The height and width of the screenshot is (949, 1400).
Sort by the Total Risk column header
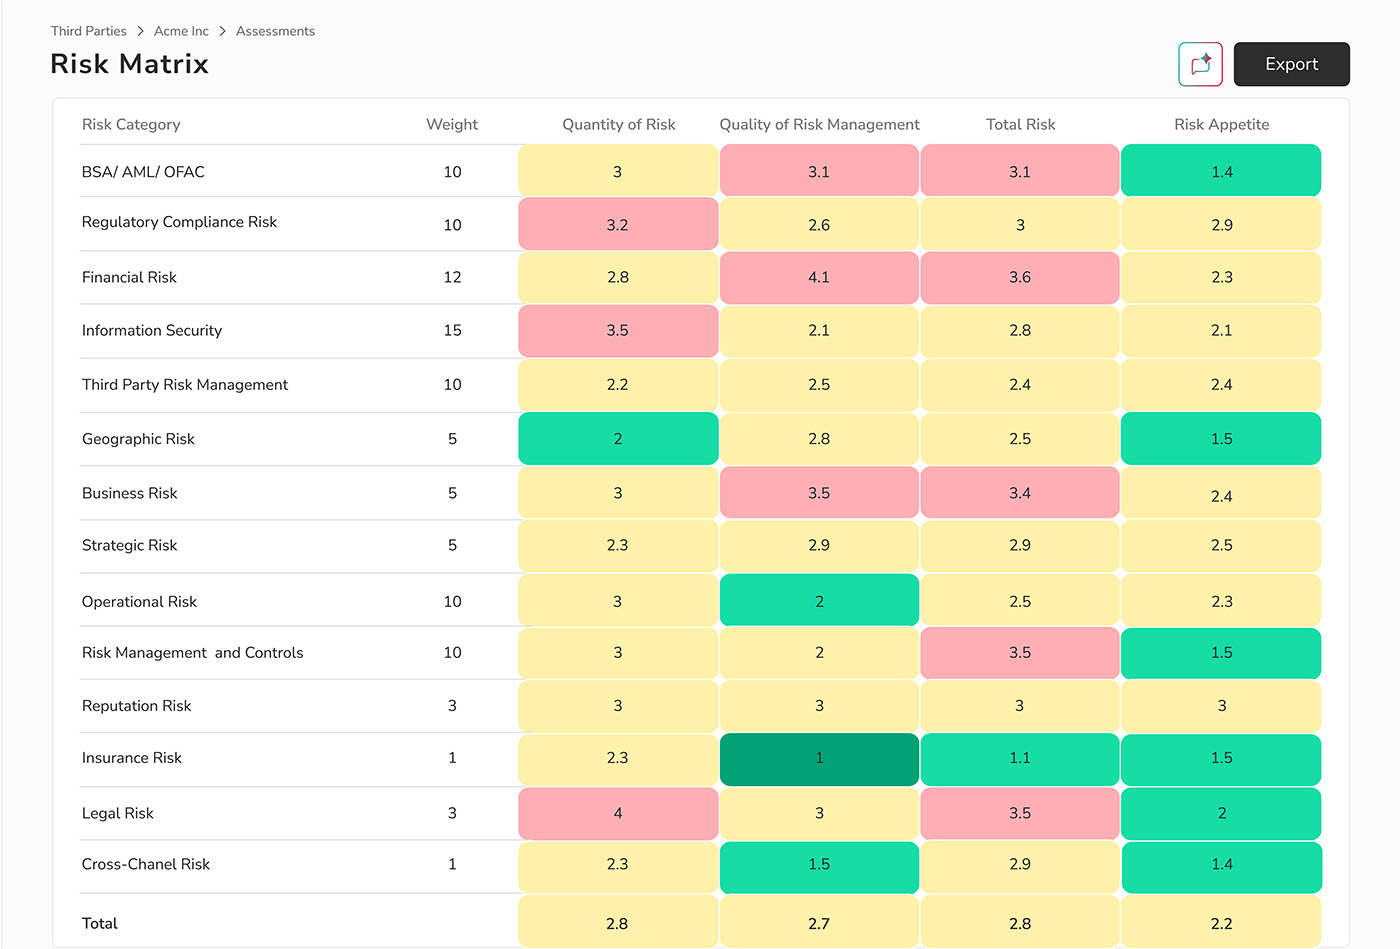tap(1020, 124)
